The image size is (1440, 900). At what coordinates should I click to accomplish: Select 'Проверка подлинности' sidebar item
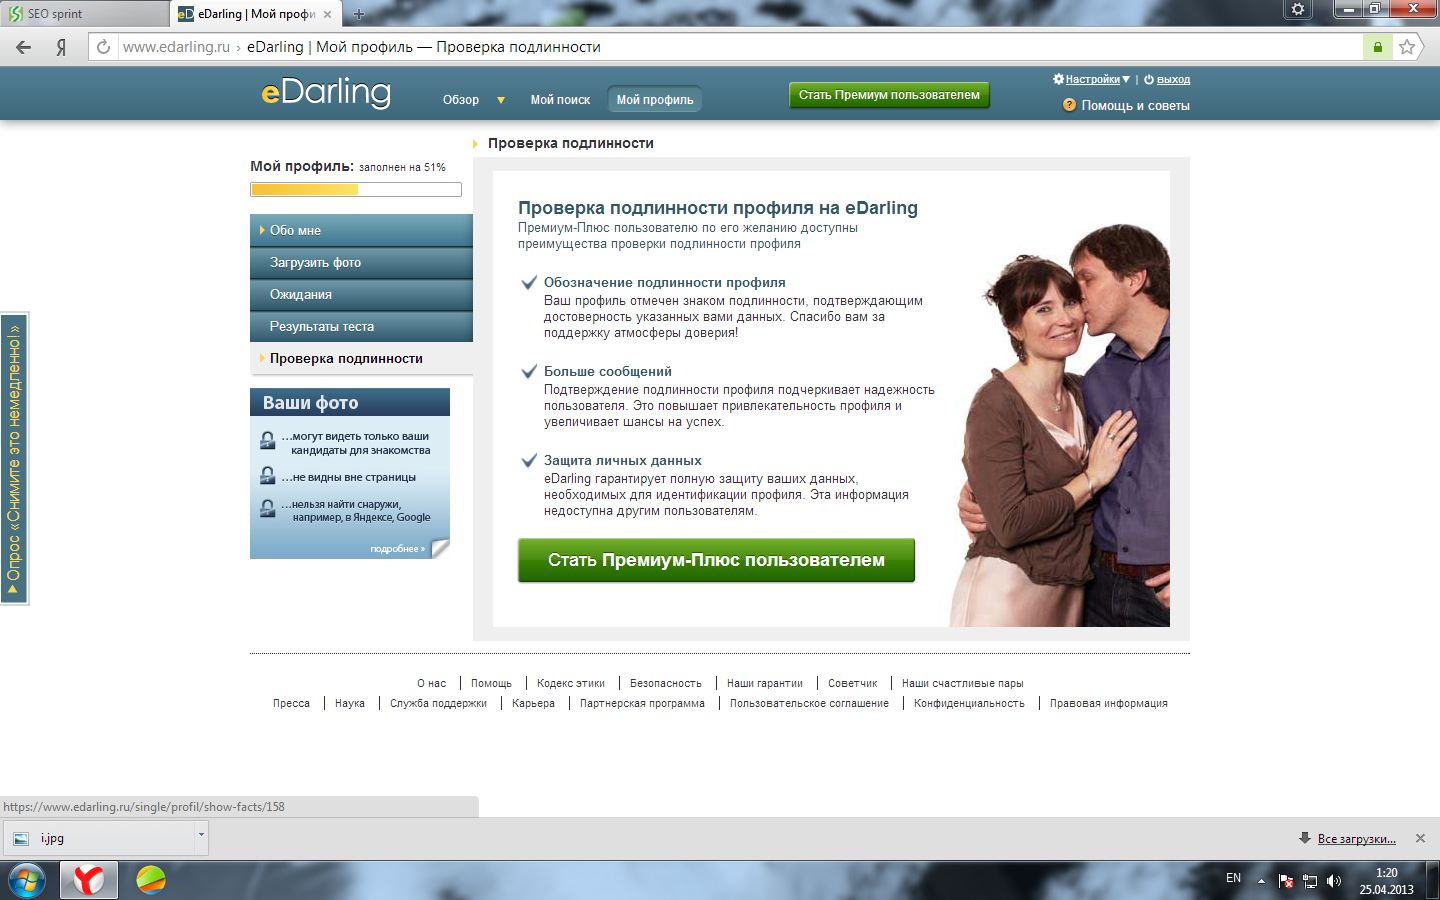coord(361,358)
